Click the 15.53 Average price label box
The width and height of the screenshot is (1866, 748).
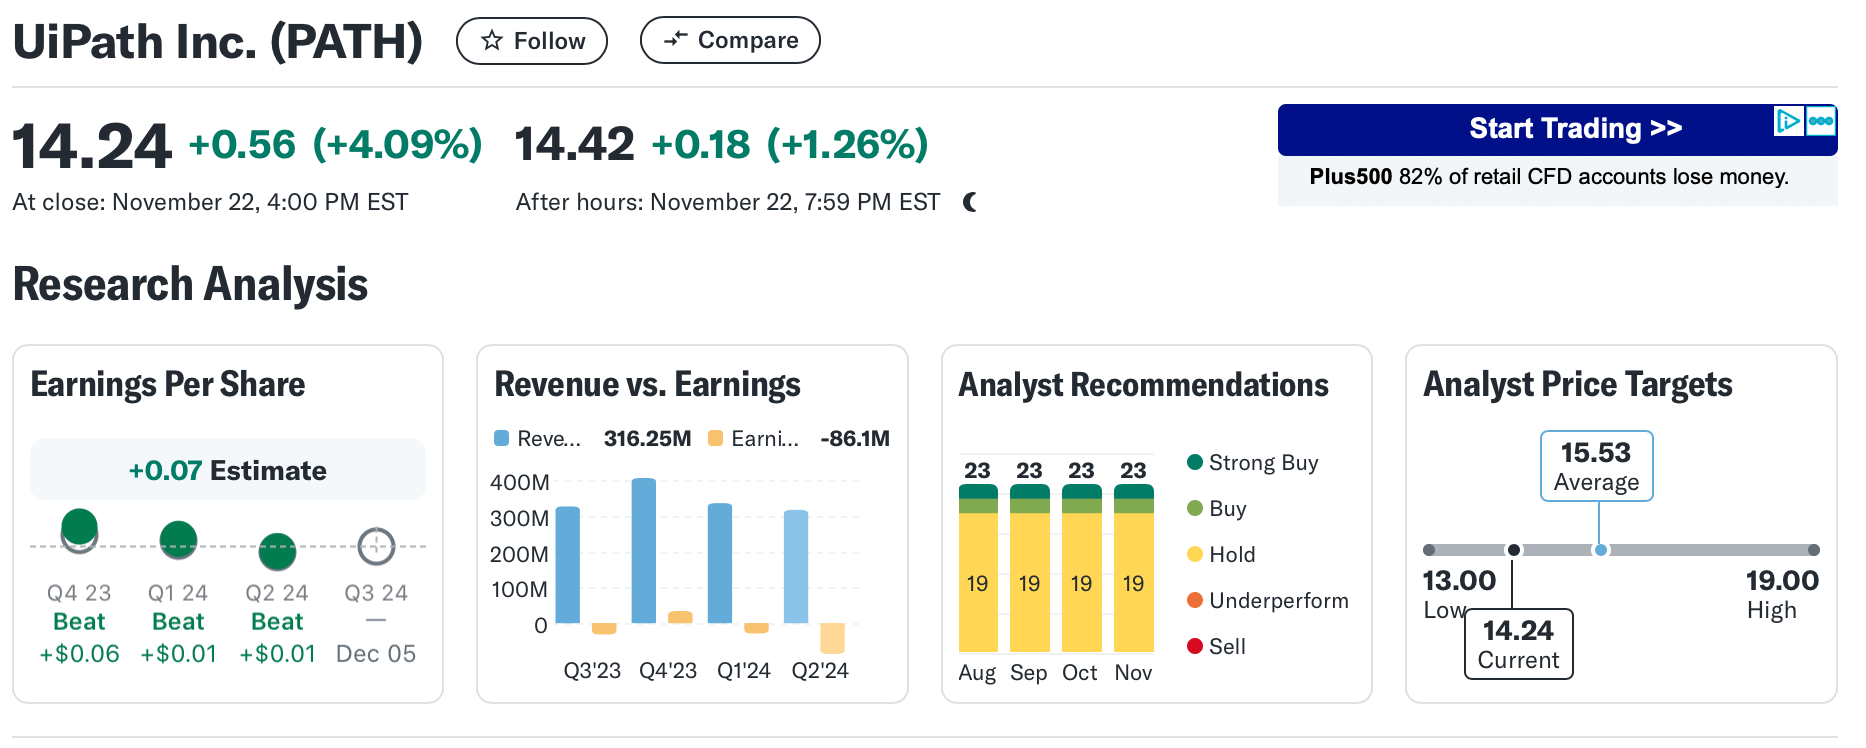point(1597,466)
